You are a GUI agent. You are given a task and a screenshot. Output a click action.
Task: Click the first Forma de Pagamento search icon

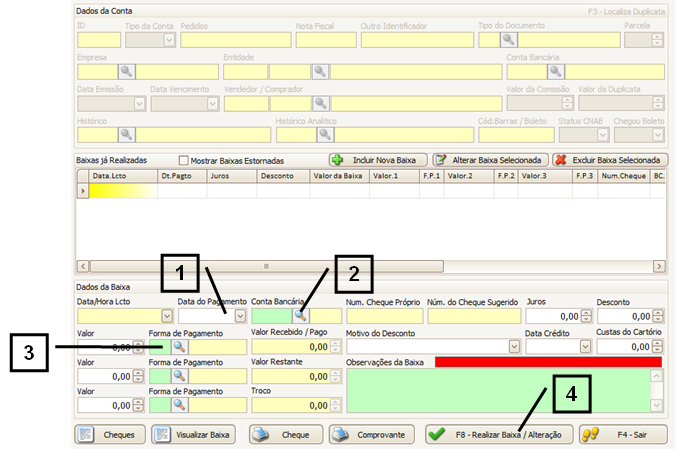tap(180, 346)
